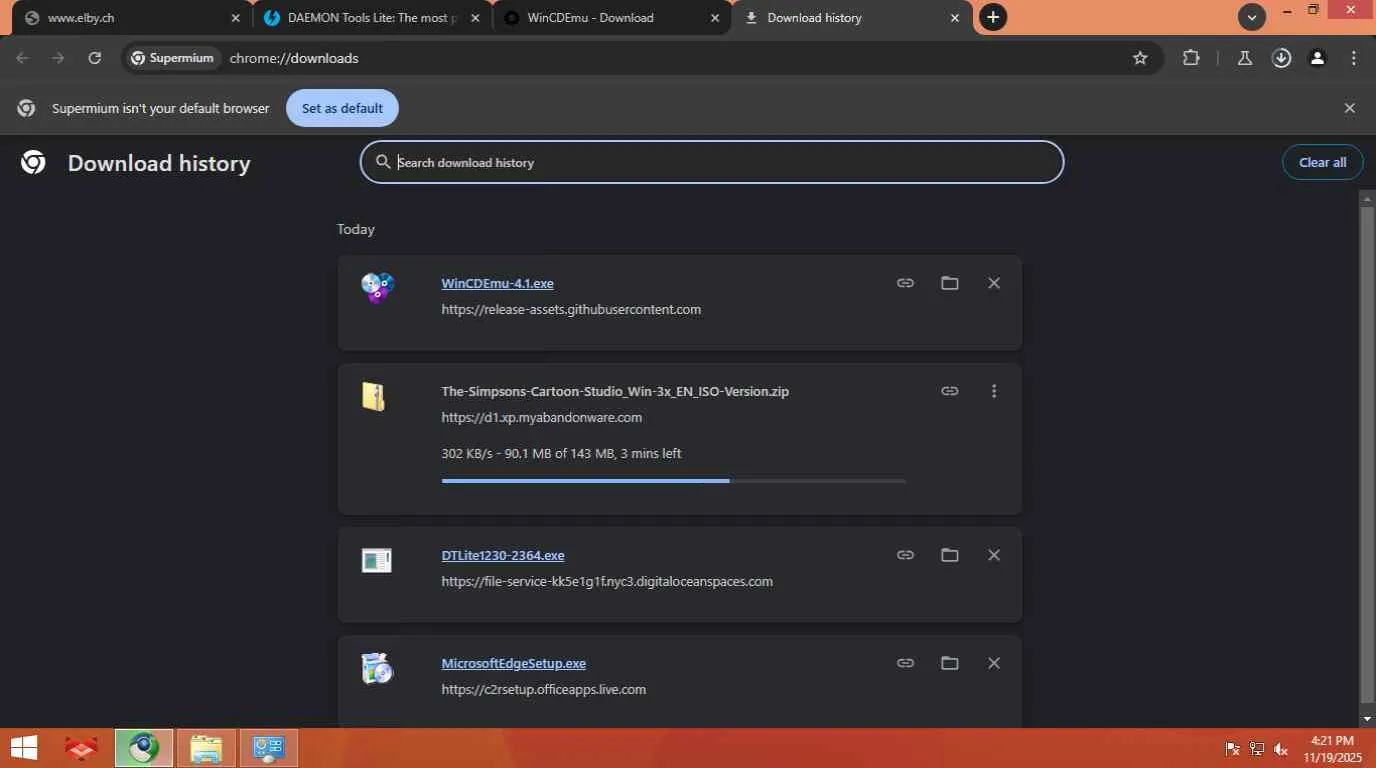Viewport: 1376px width, 768px height.
Task: Remove WinCDEmu-4.1.exe from the list
Action: (x=994, y=283)
